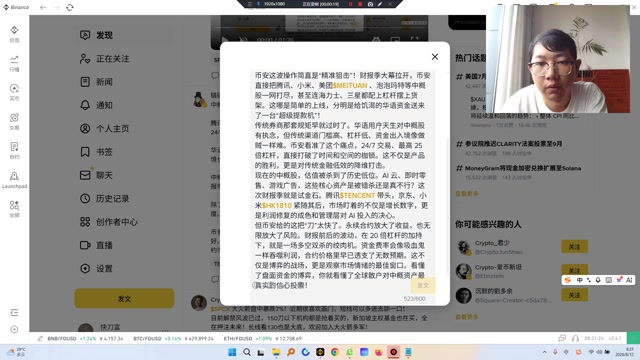Click fullscreen icon on the background video
This screenshot has height=360, width=640.
(x=414, y=40)
